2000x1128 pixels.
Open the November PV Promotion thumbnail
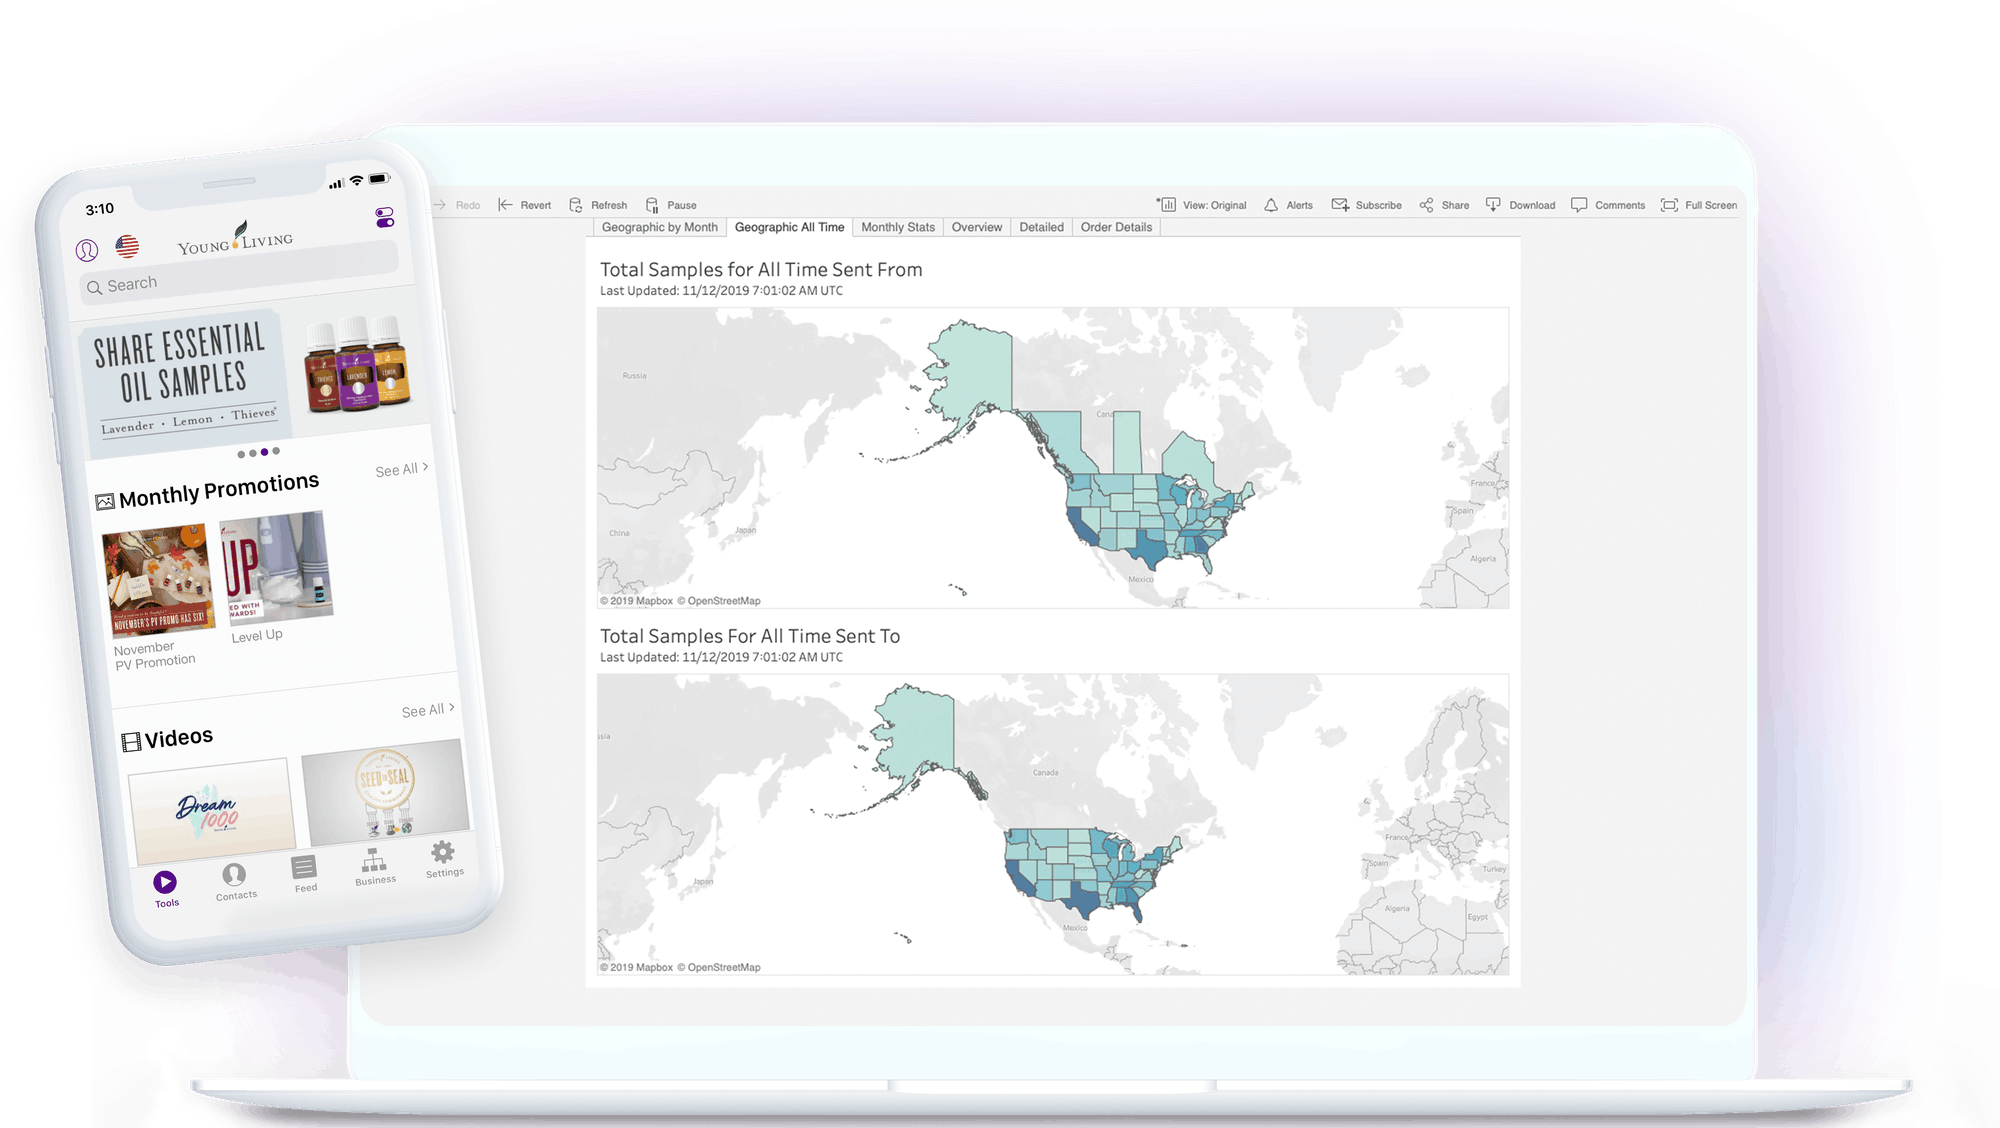click(158, 580)
